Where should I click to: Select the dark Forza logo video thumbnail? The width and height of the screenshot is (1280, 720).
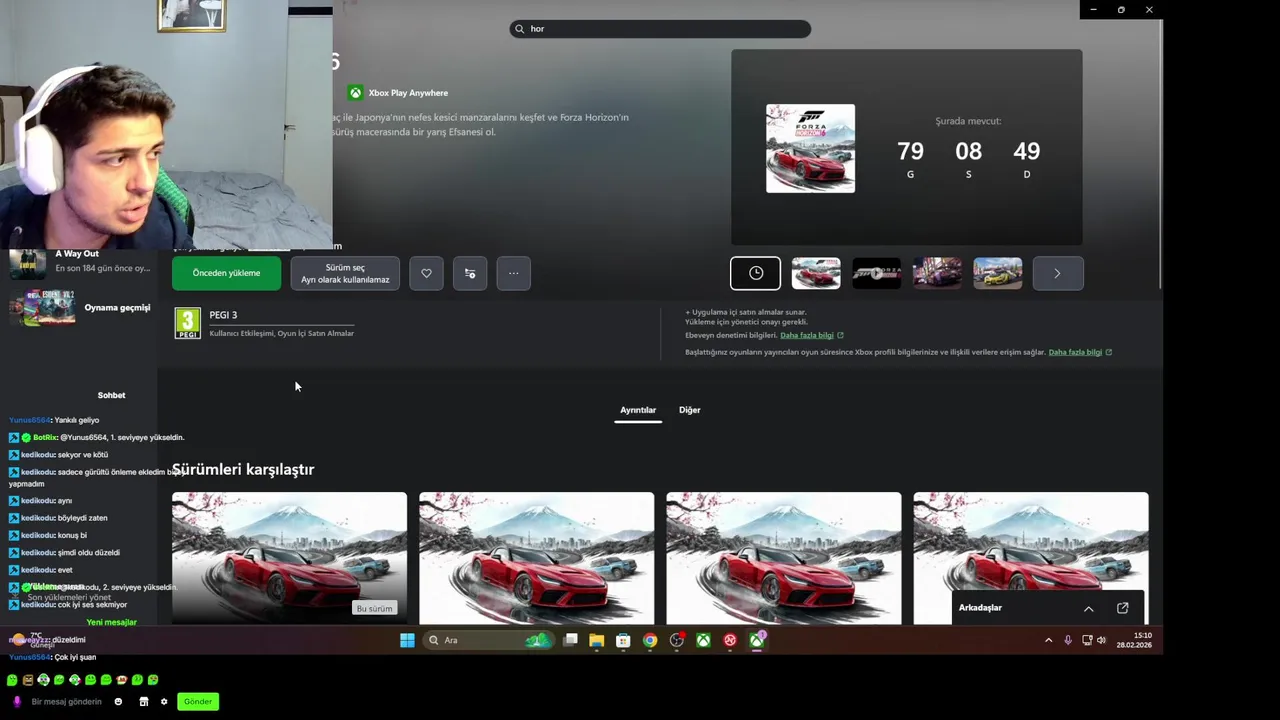pyautogui.click(x=876, y=273)
